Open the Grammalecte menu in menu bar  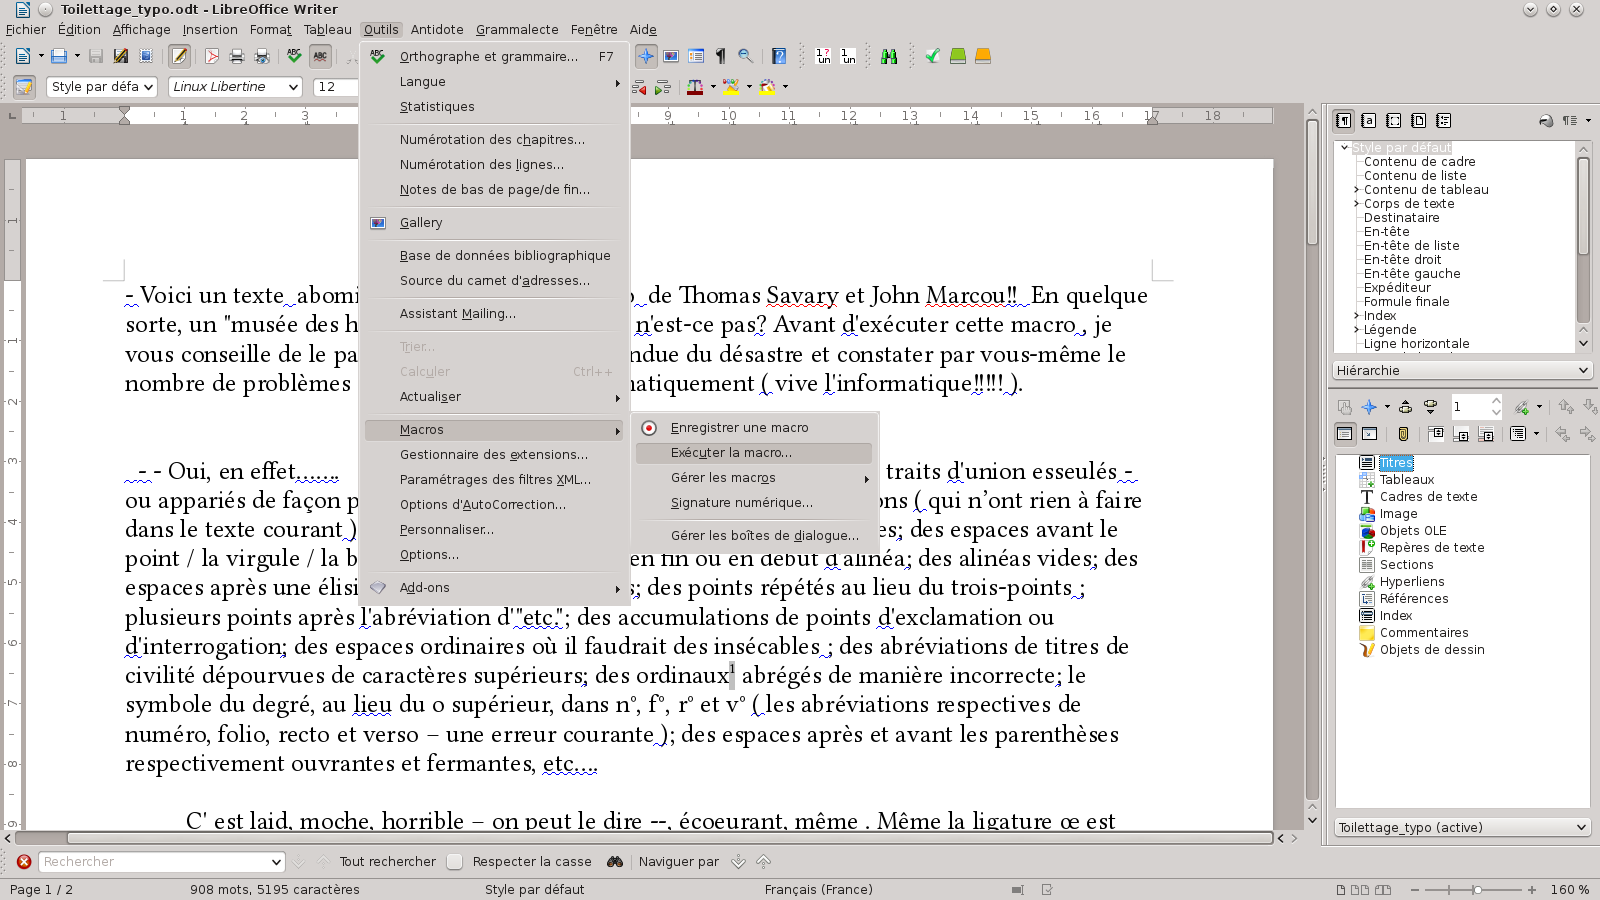[x=517, y=30]
